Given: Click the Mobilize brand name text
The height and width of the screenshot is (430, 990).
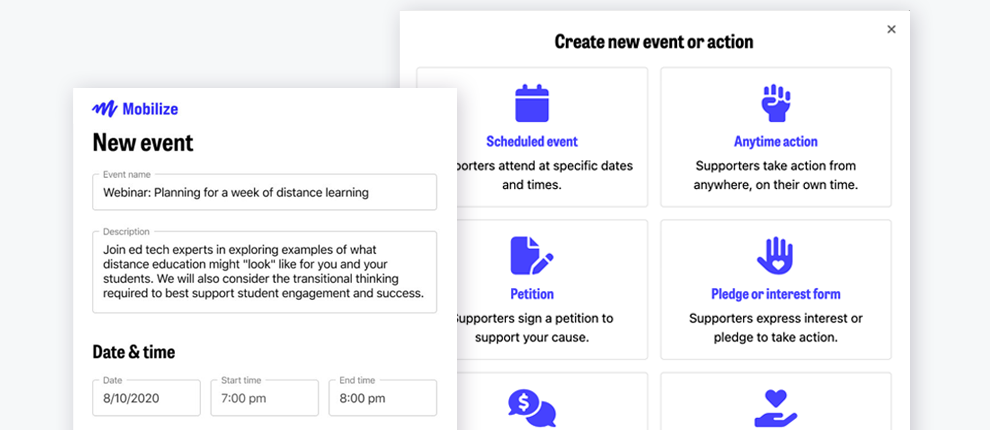Looking at the screenshot, I should (150, 109).
